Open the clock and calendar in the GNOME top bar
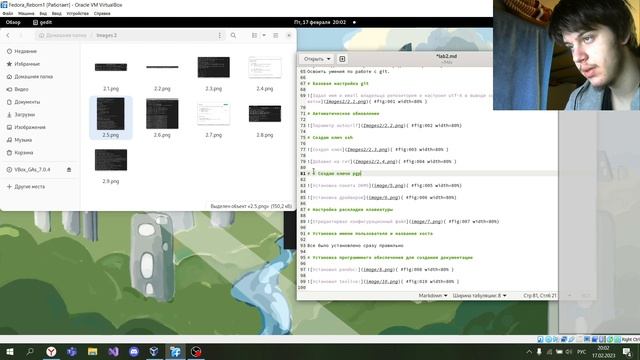This screenshot has width=640, height=360. (x=320, y=22)
